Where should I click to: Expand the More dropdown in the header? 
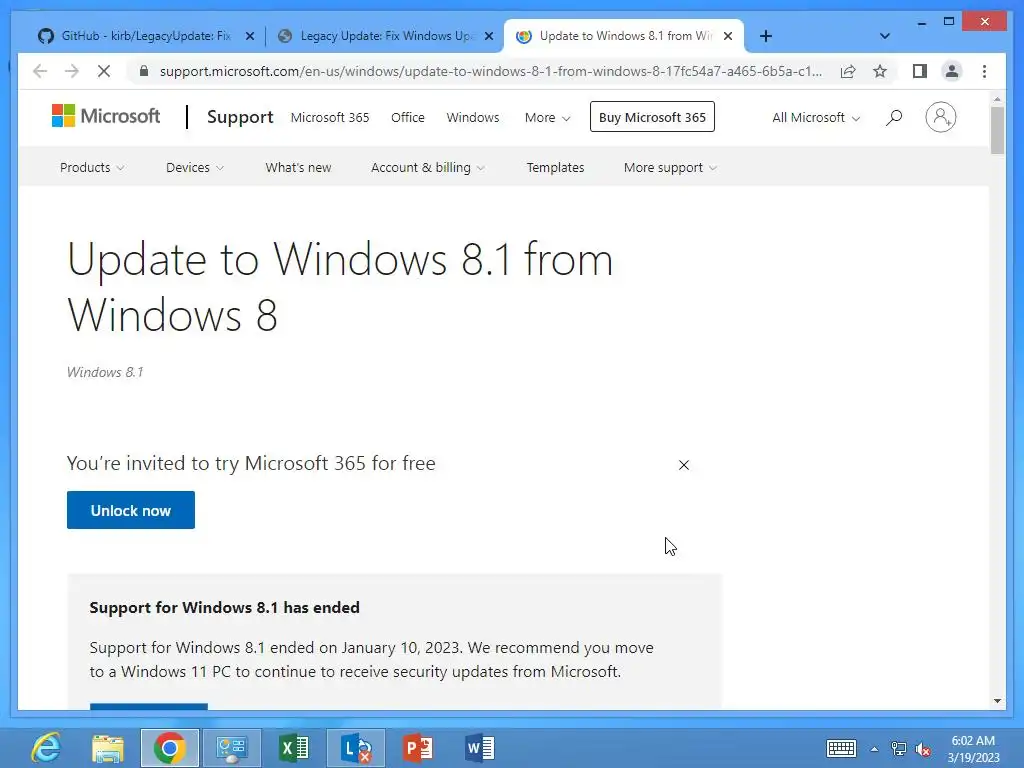[x=547, y=118]
